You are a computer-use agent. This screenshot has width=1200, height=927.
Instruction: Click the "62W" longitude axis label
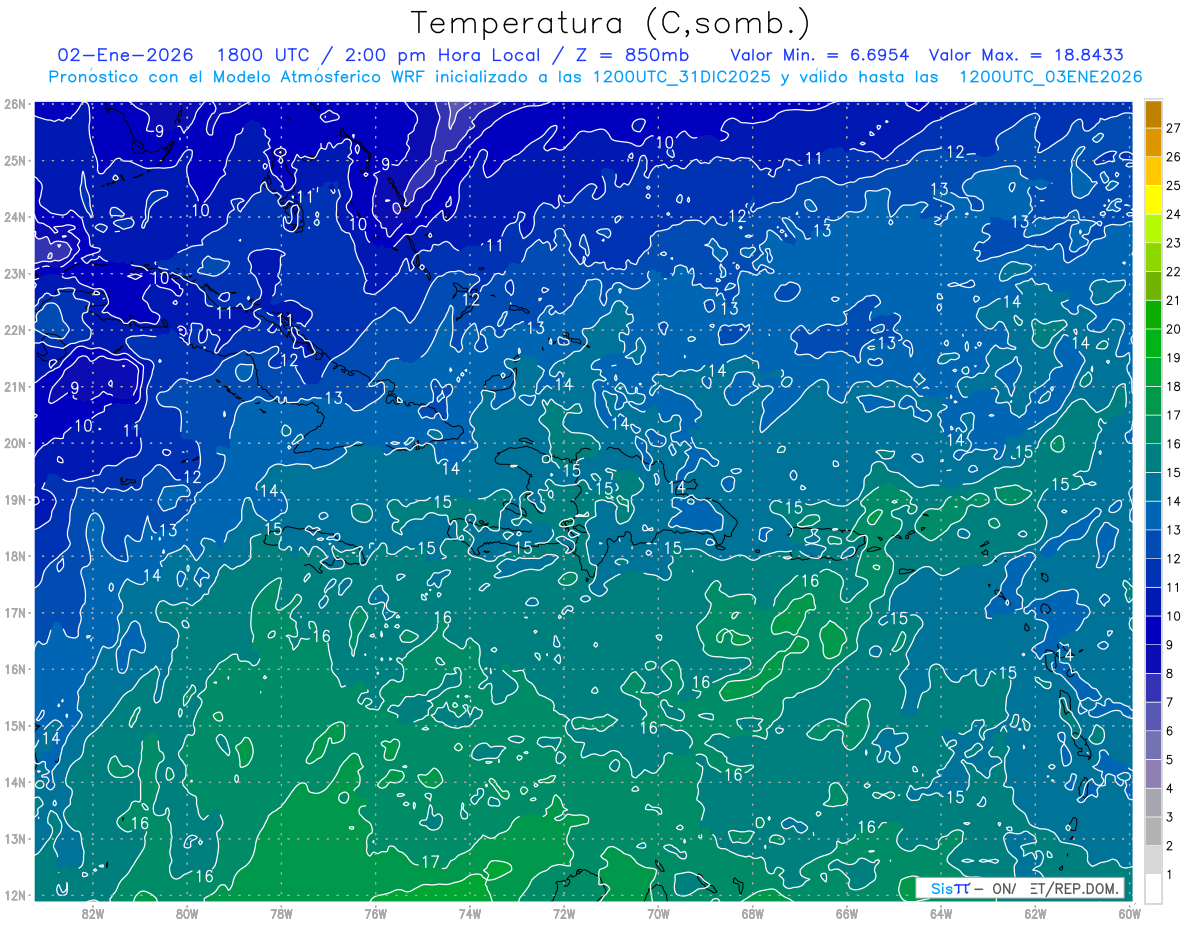click(x=1036, y=912)
